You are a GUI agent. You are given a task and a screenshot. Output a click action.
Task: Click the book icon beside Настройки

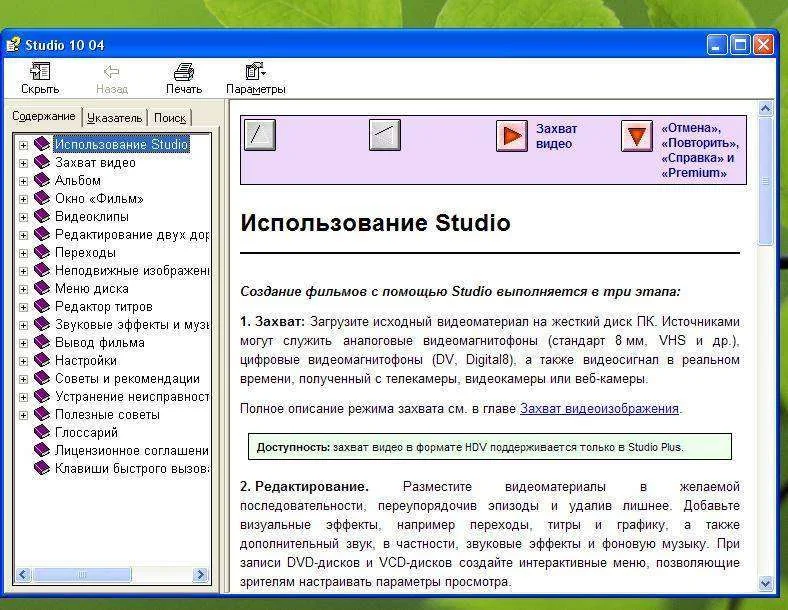pos(42,360)
